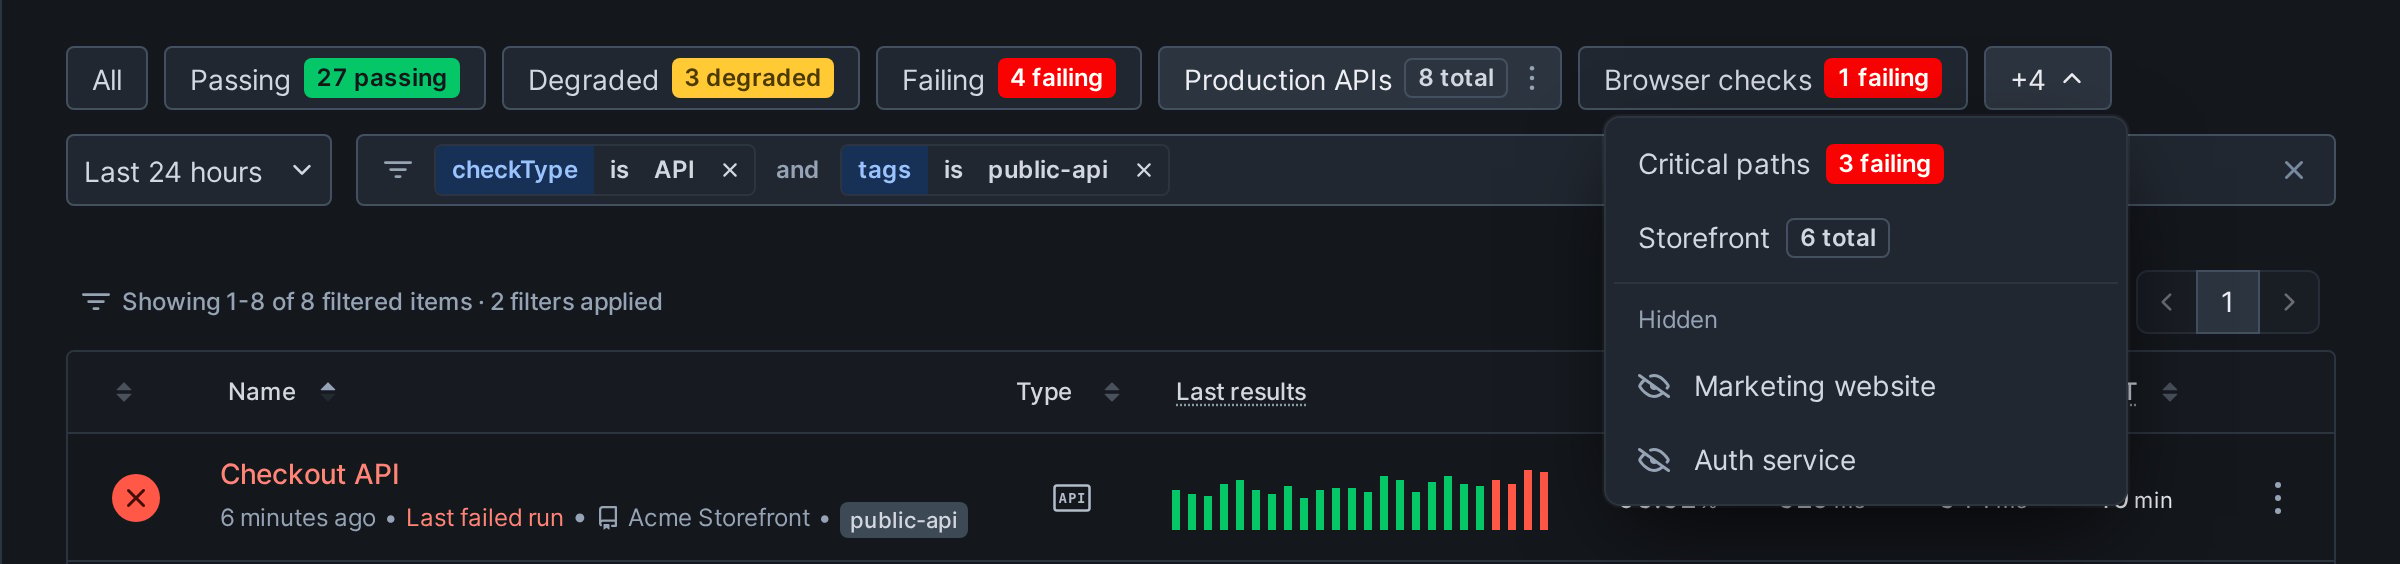Open the Last failed run link
2400x564 pixels.
pos(485,518)
